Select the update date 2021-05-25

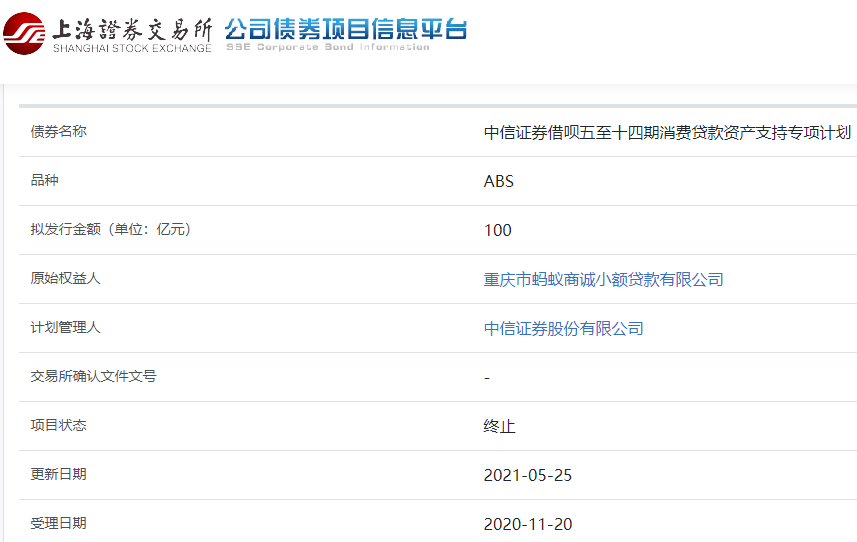pyautogui.click(x=527, y=476)
